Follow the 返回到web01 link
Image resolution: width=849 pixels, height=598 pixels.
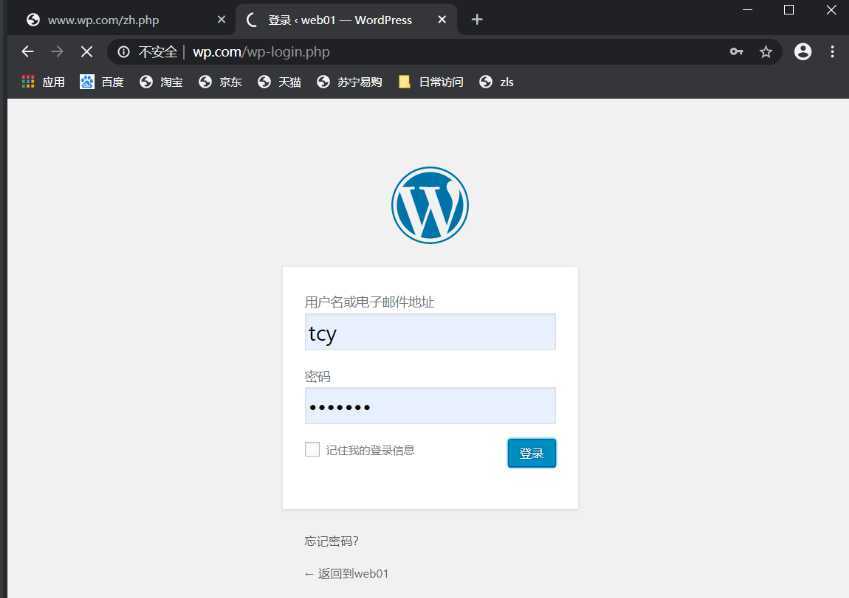[347, 574]
